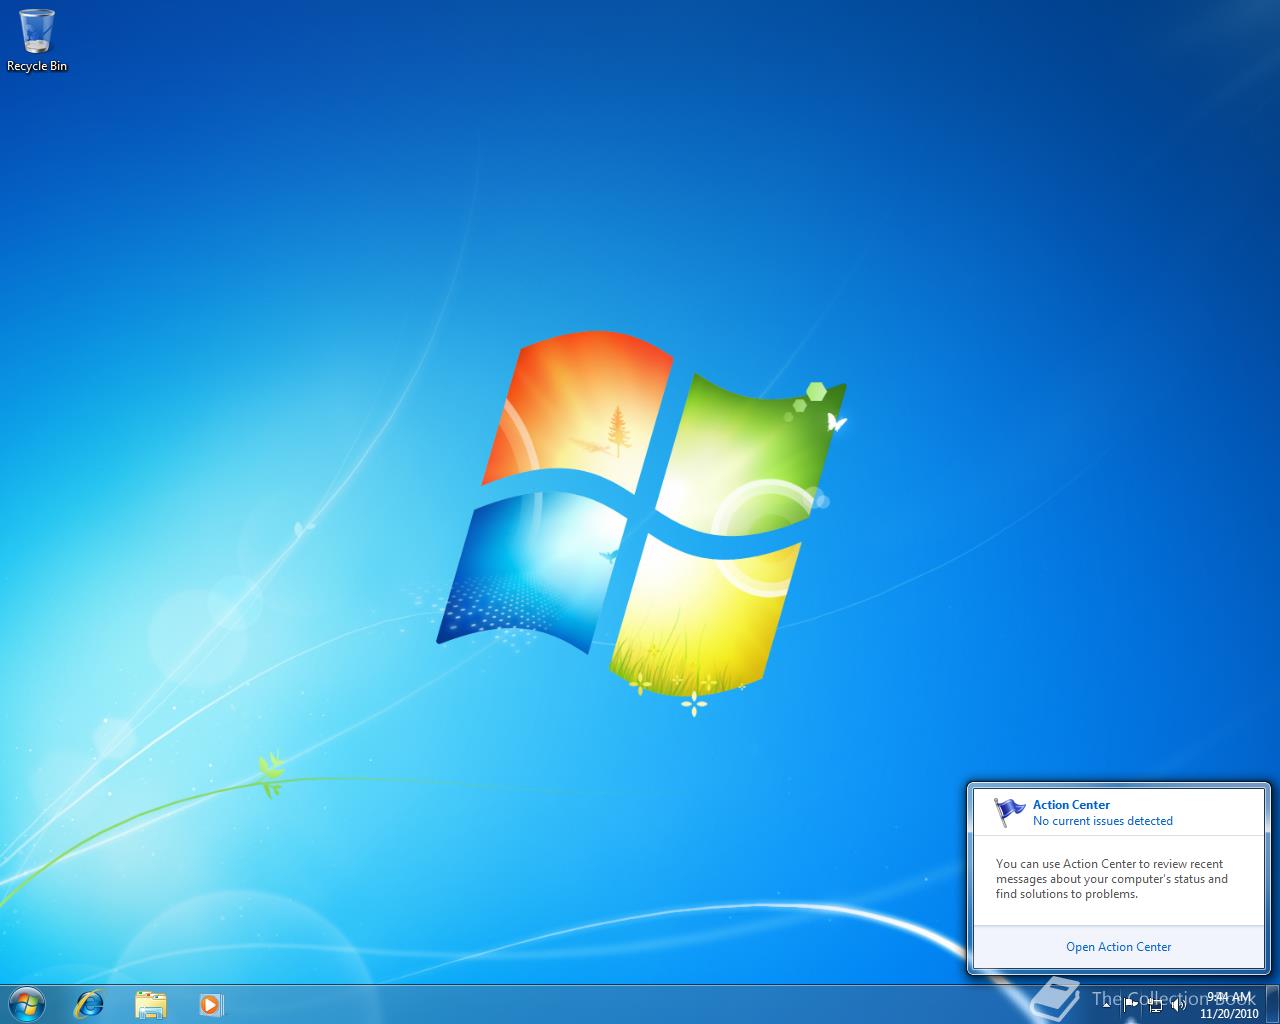Open the volume speaker tray icon
This screenshot has height=1024, width=1280.
click(x=1179, y=1005)
